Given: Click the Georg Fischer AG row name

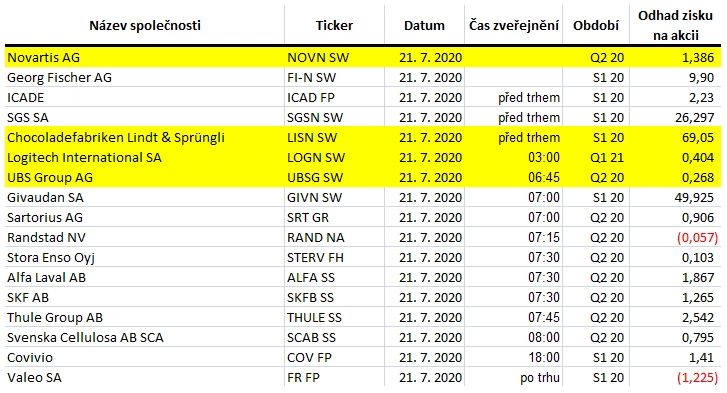Looking at the screenshot, I should [59, 77].
